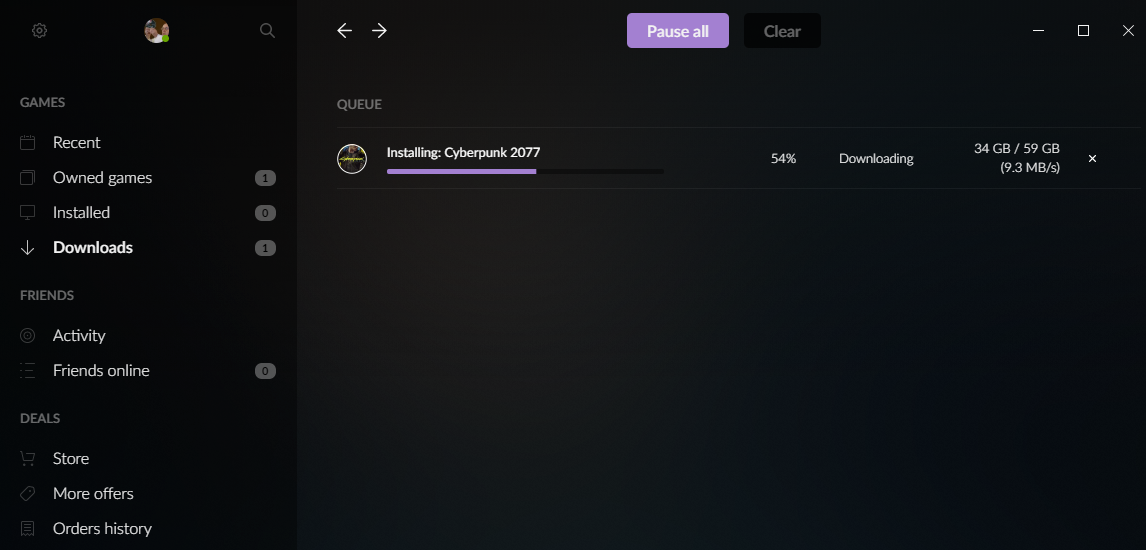Image resolution: width=1146 pixels, height=550 pixels.
Task: Click the search magnifier icon
Action: pyautogui.click(x=267, y=31)
